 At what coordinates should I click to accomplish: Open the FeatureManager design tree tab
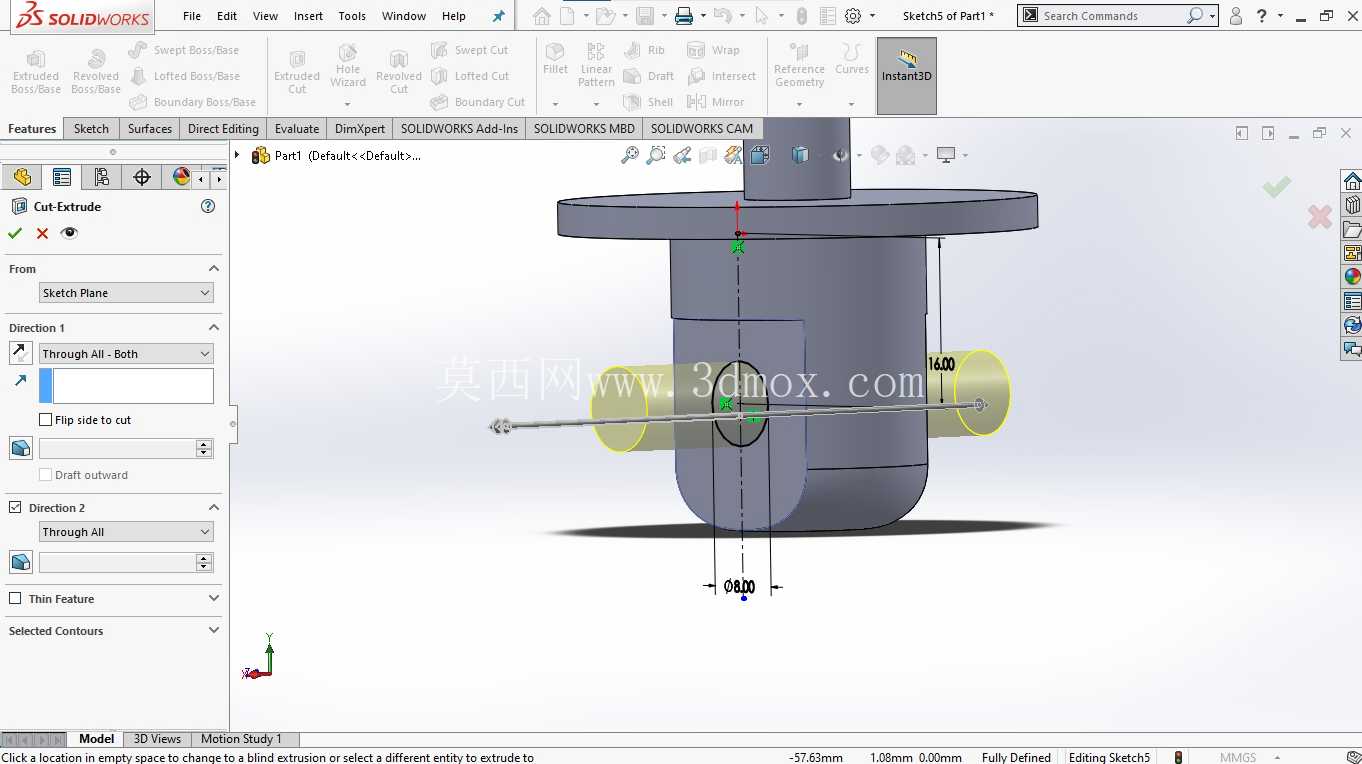coord(22,177)
